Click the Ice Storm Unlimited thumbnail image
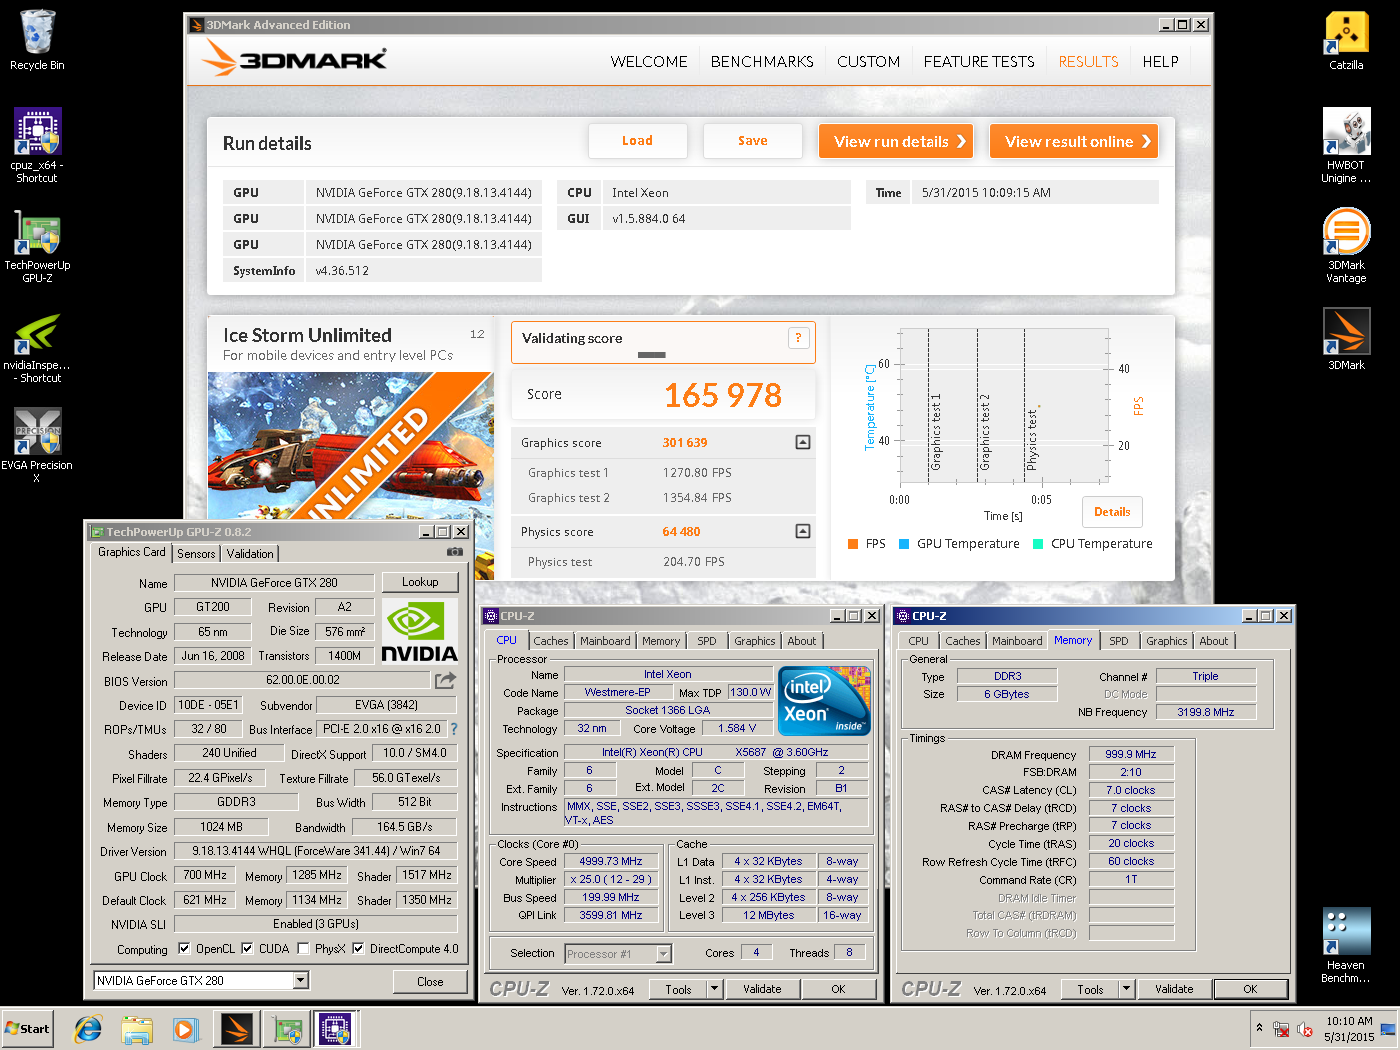Viewport: 1400px width, 1050px height. click(350, 475)
